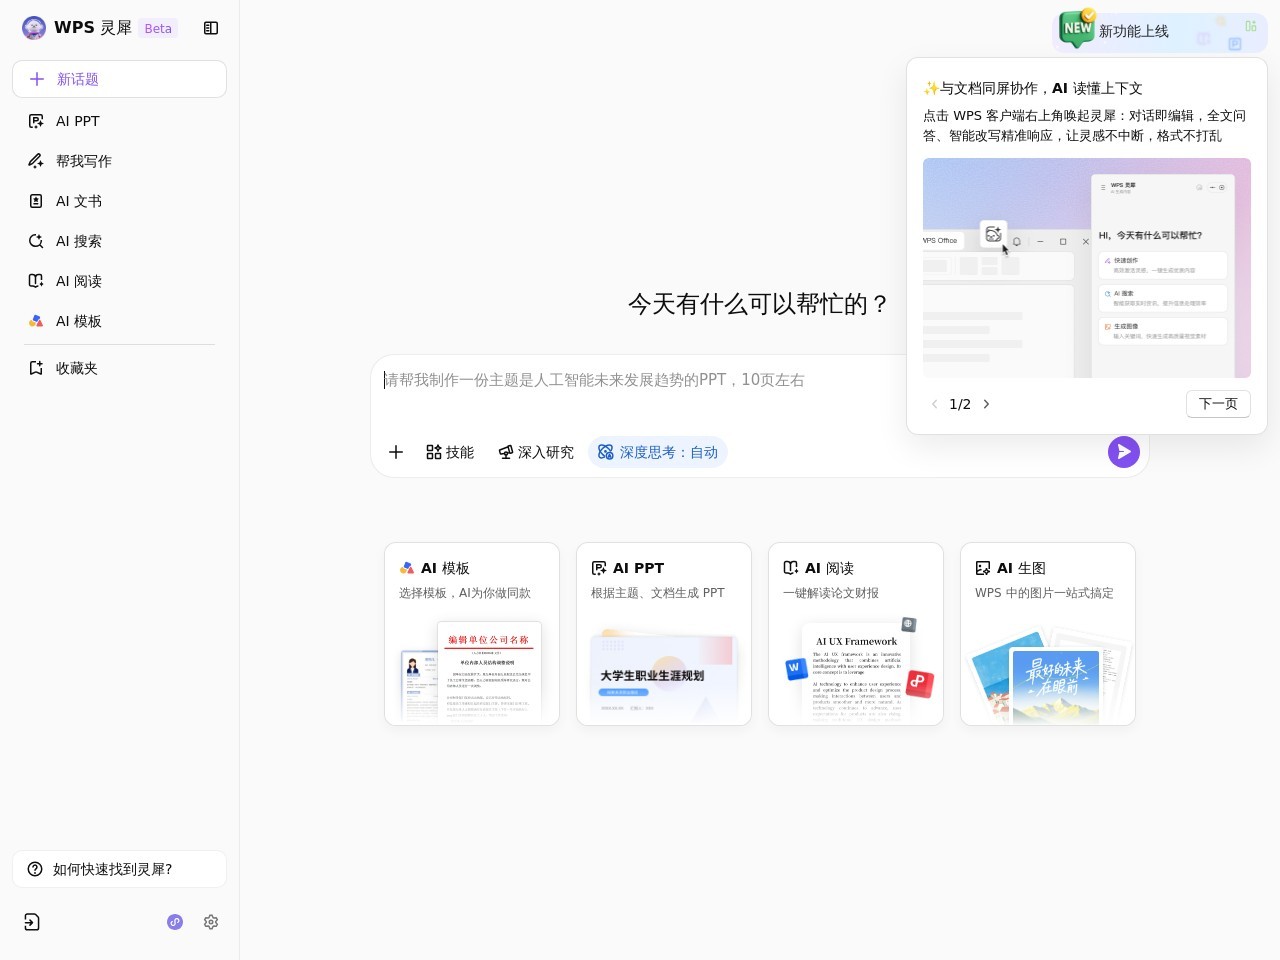Click the AI 文书 sidebar icon

[36, 201]
